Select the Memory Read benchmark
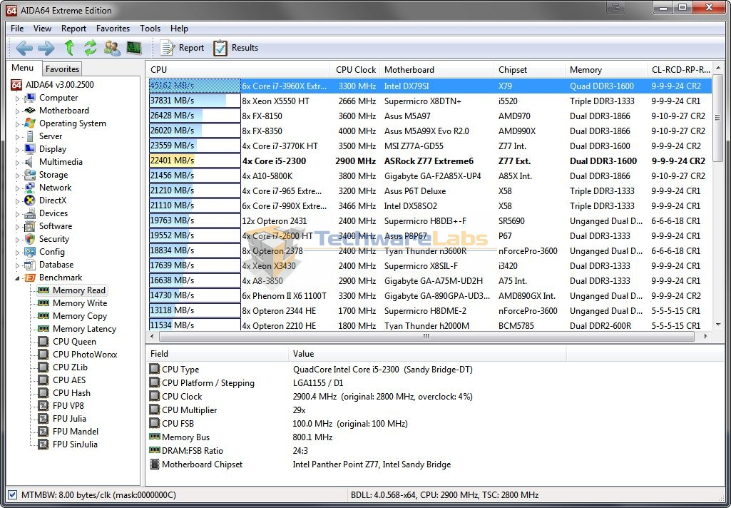Screen dimensions: 731x508 [79, 290]
